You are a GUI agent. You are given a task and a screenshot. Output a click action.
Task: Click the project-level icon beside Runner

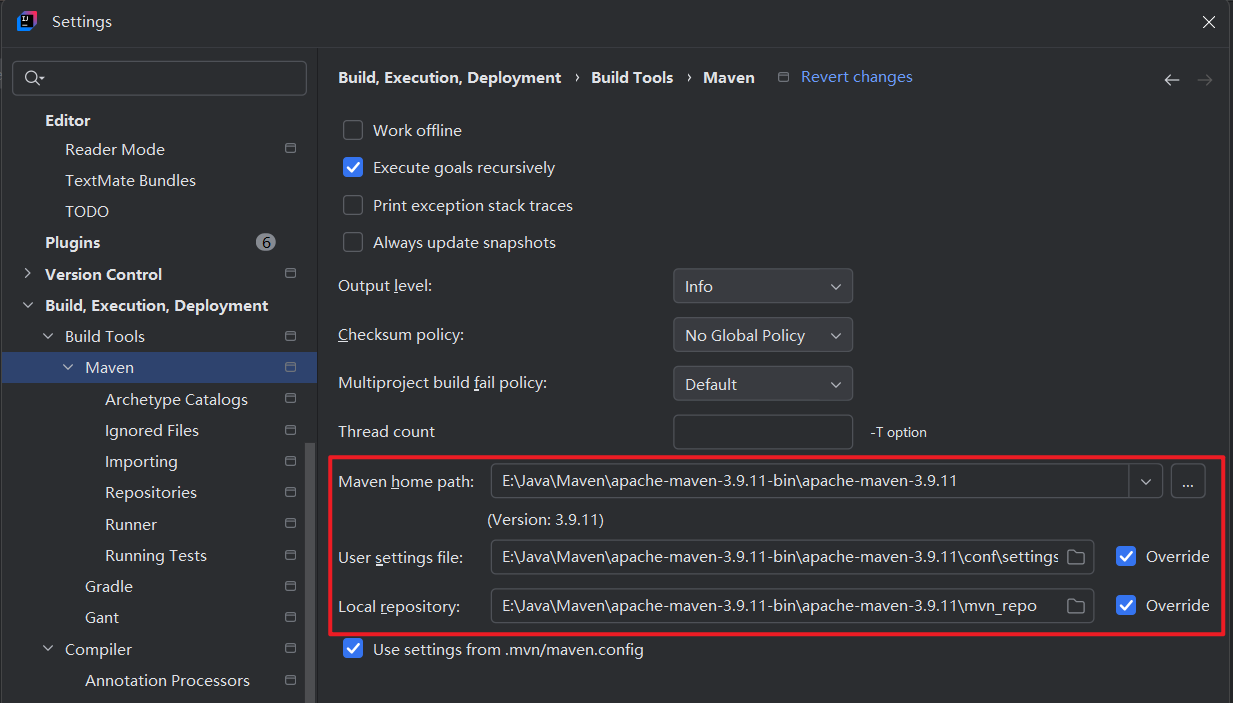pyautogui.click(x=290, y=523)
